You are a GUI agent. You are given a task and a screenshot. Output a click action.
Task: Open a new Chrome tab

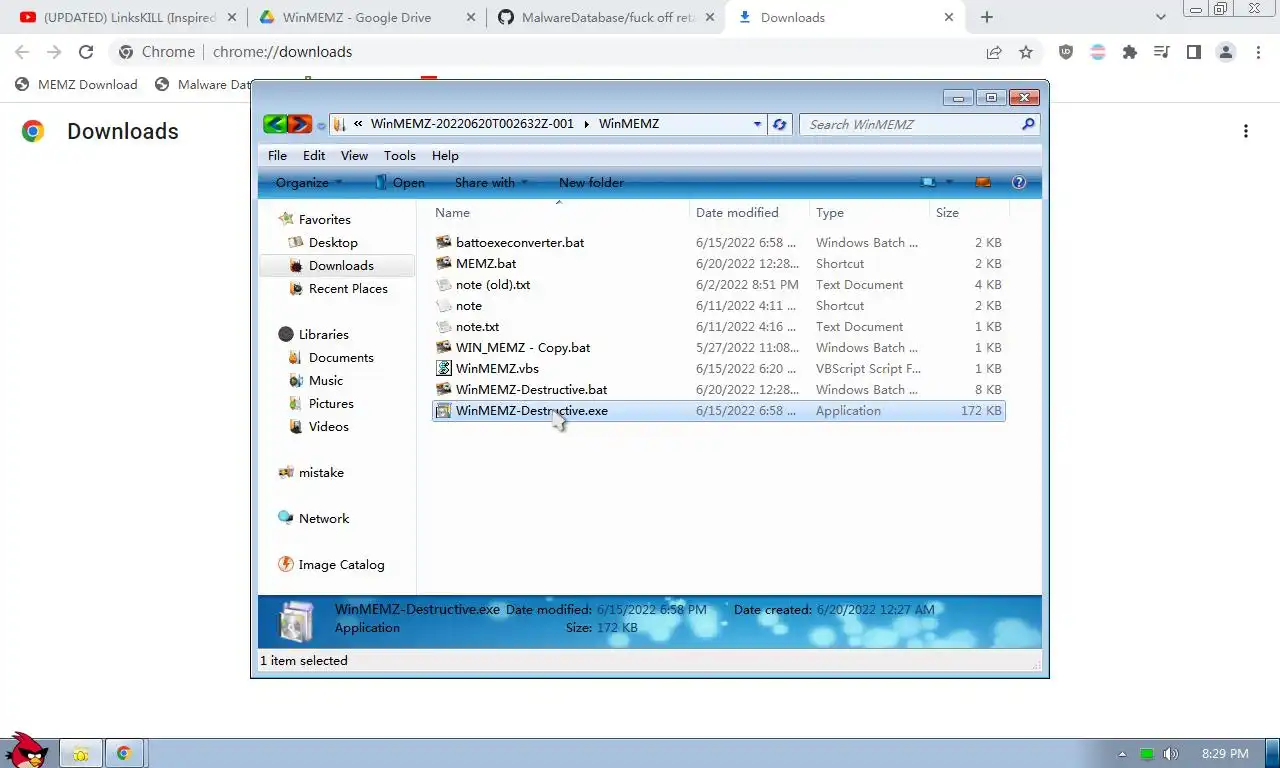(x=987, y=17)
